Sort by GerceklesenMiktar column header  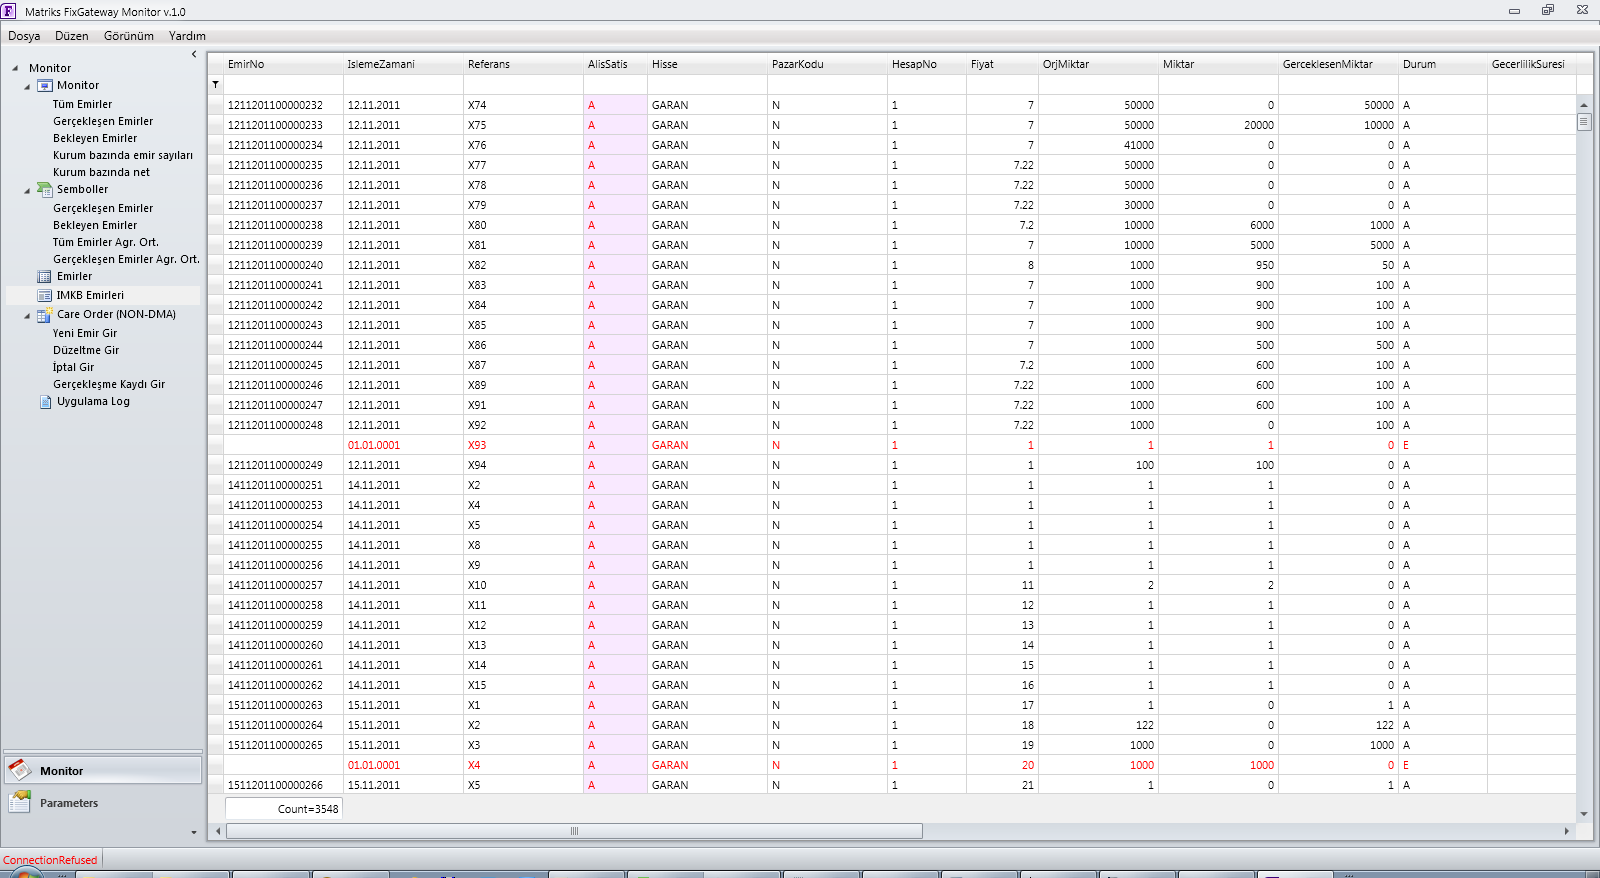point(1338,64)
